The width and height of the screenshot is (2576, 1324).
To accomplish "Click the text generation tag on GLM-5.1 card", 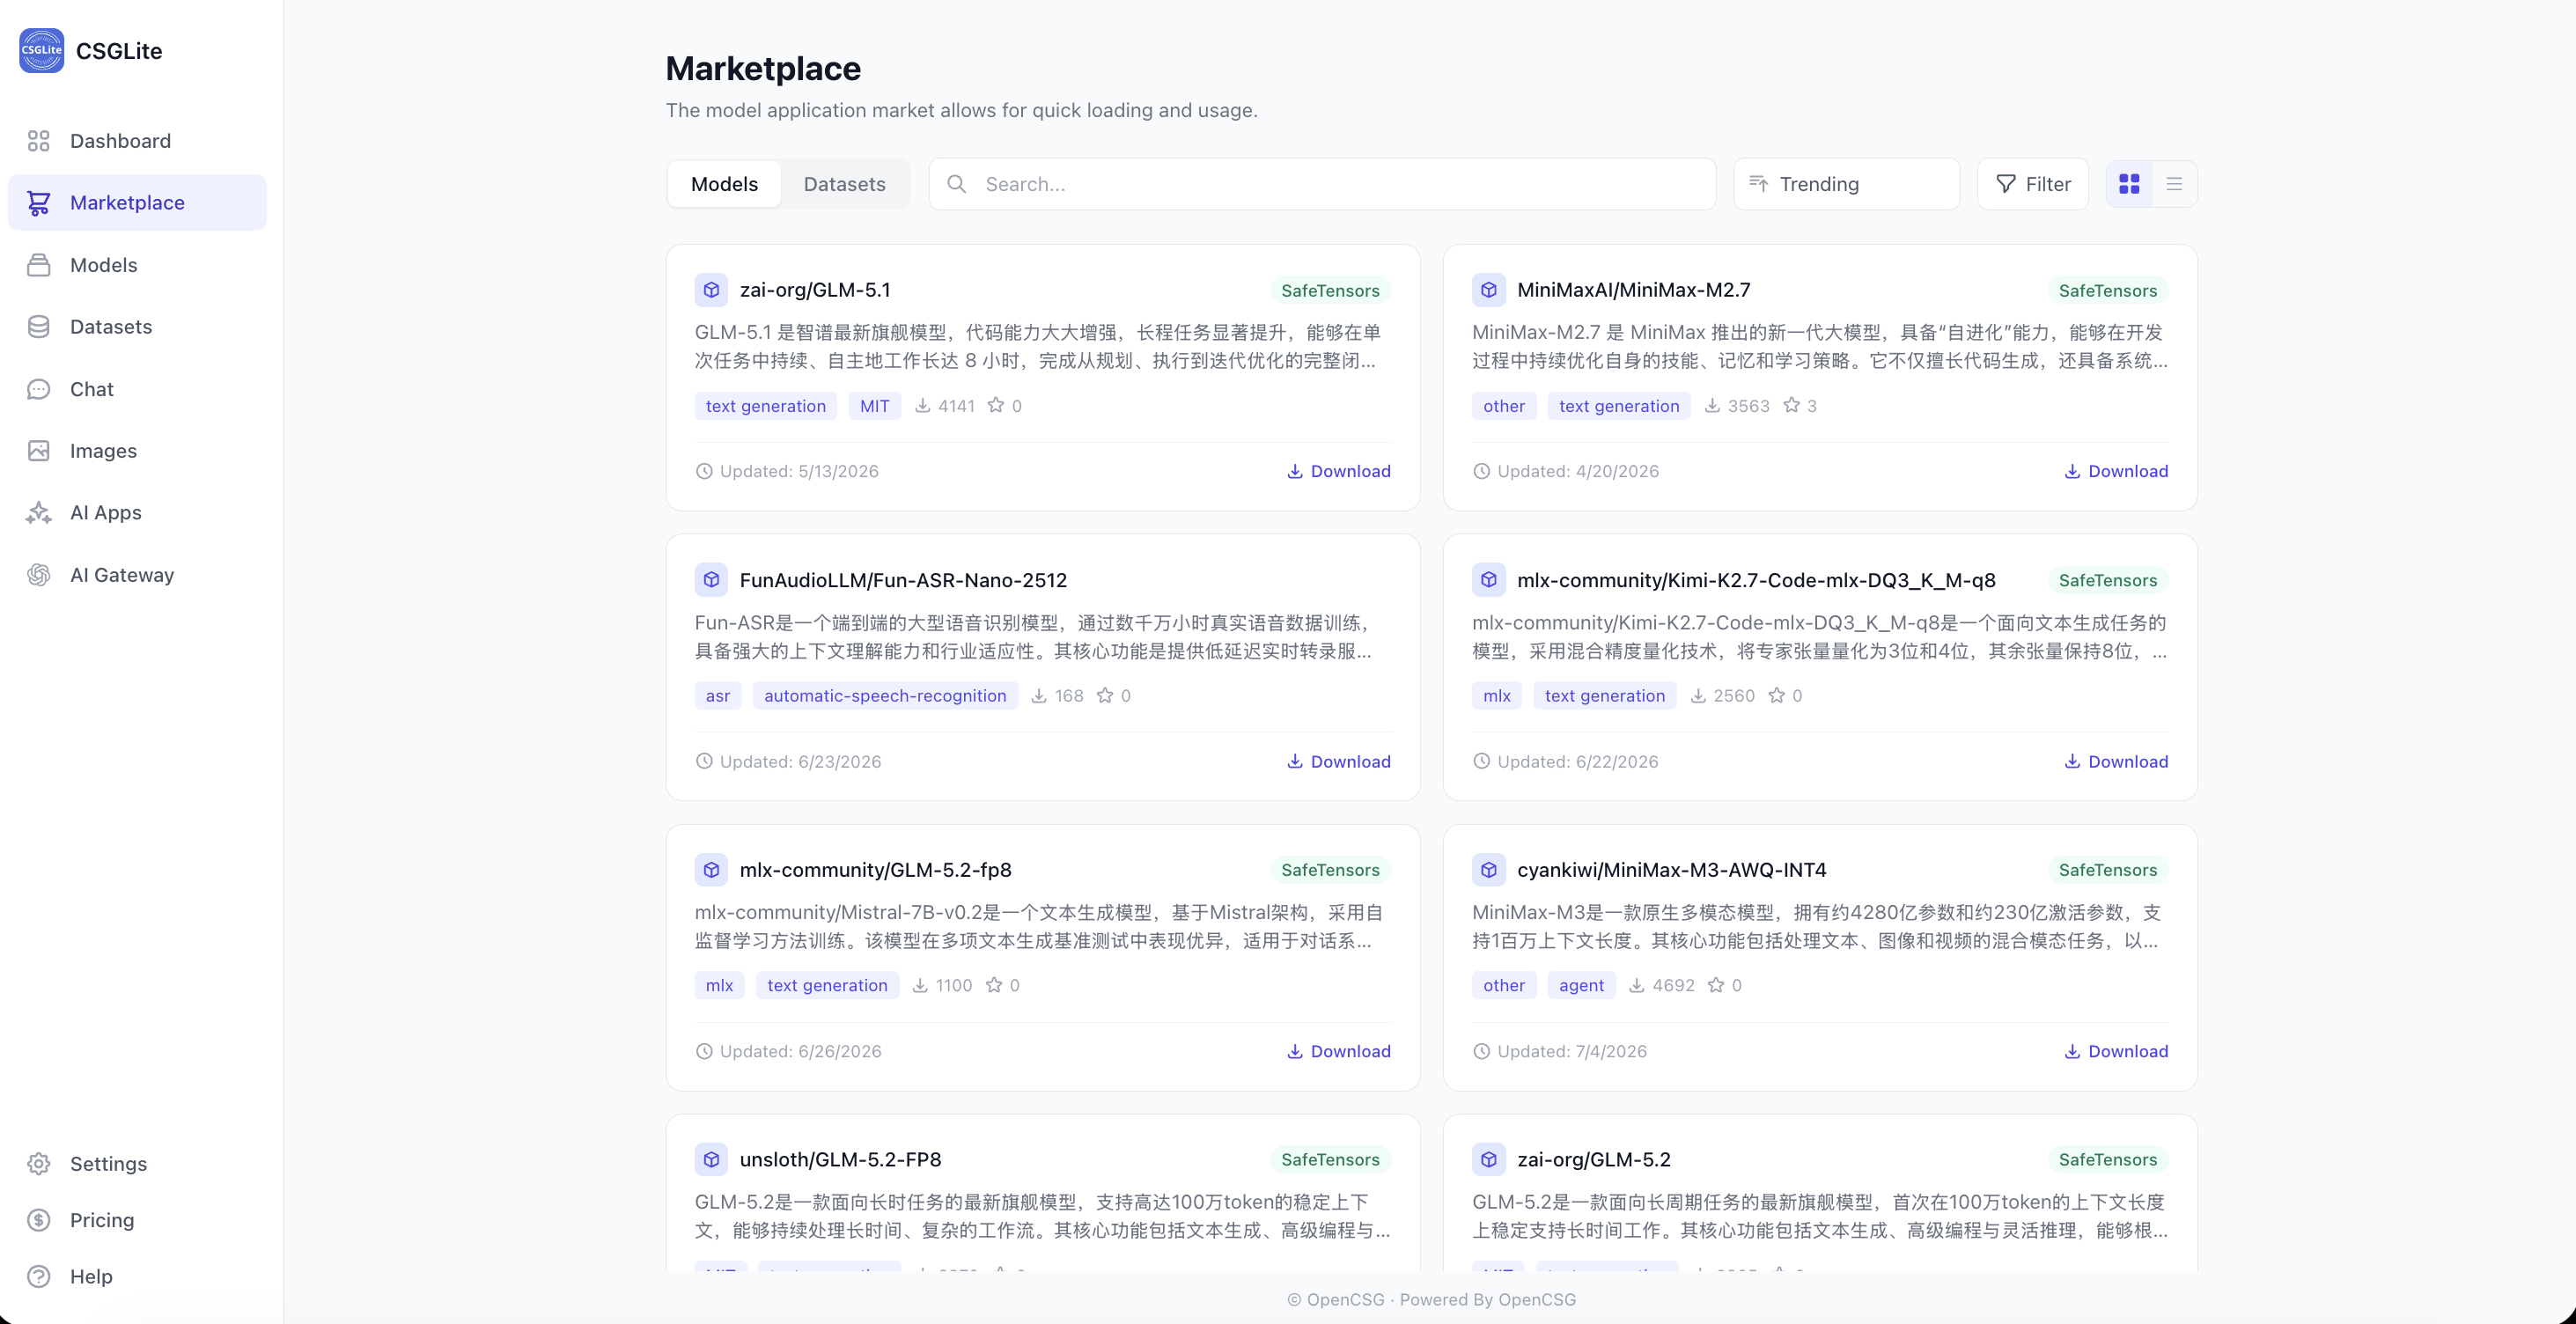I will click(x=766, y=405).
